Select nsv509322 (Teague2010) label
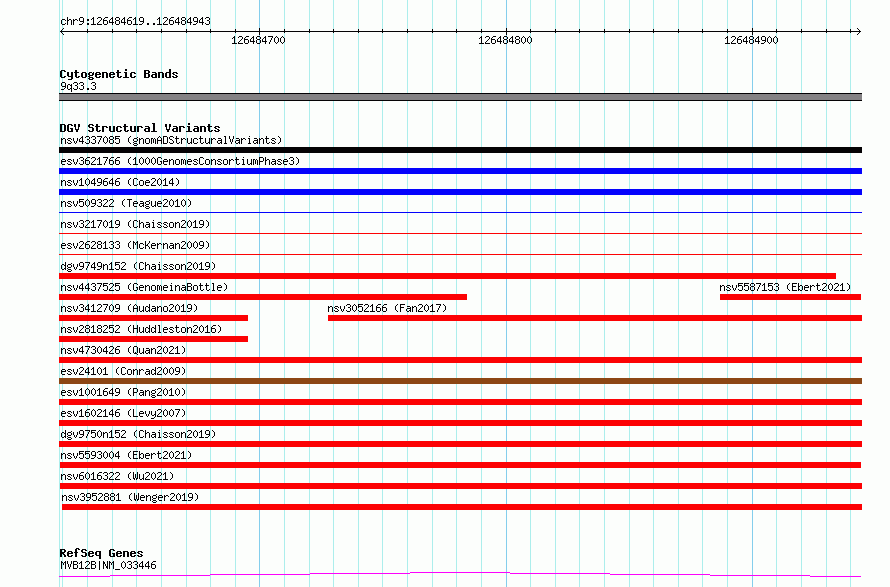The width and height of the screenshot is (890, 587). (x=126, y=203)
